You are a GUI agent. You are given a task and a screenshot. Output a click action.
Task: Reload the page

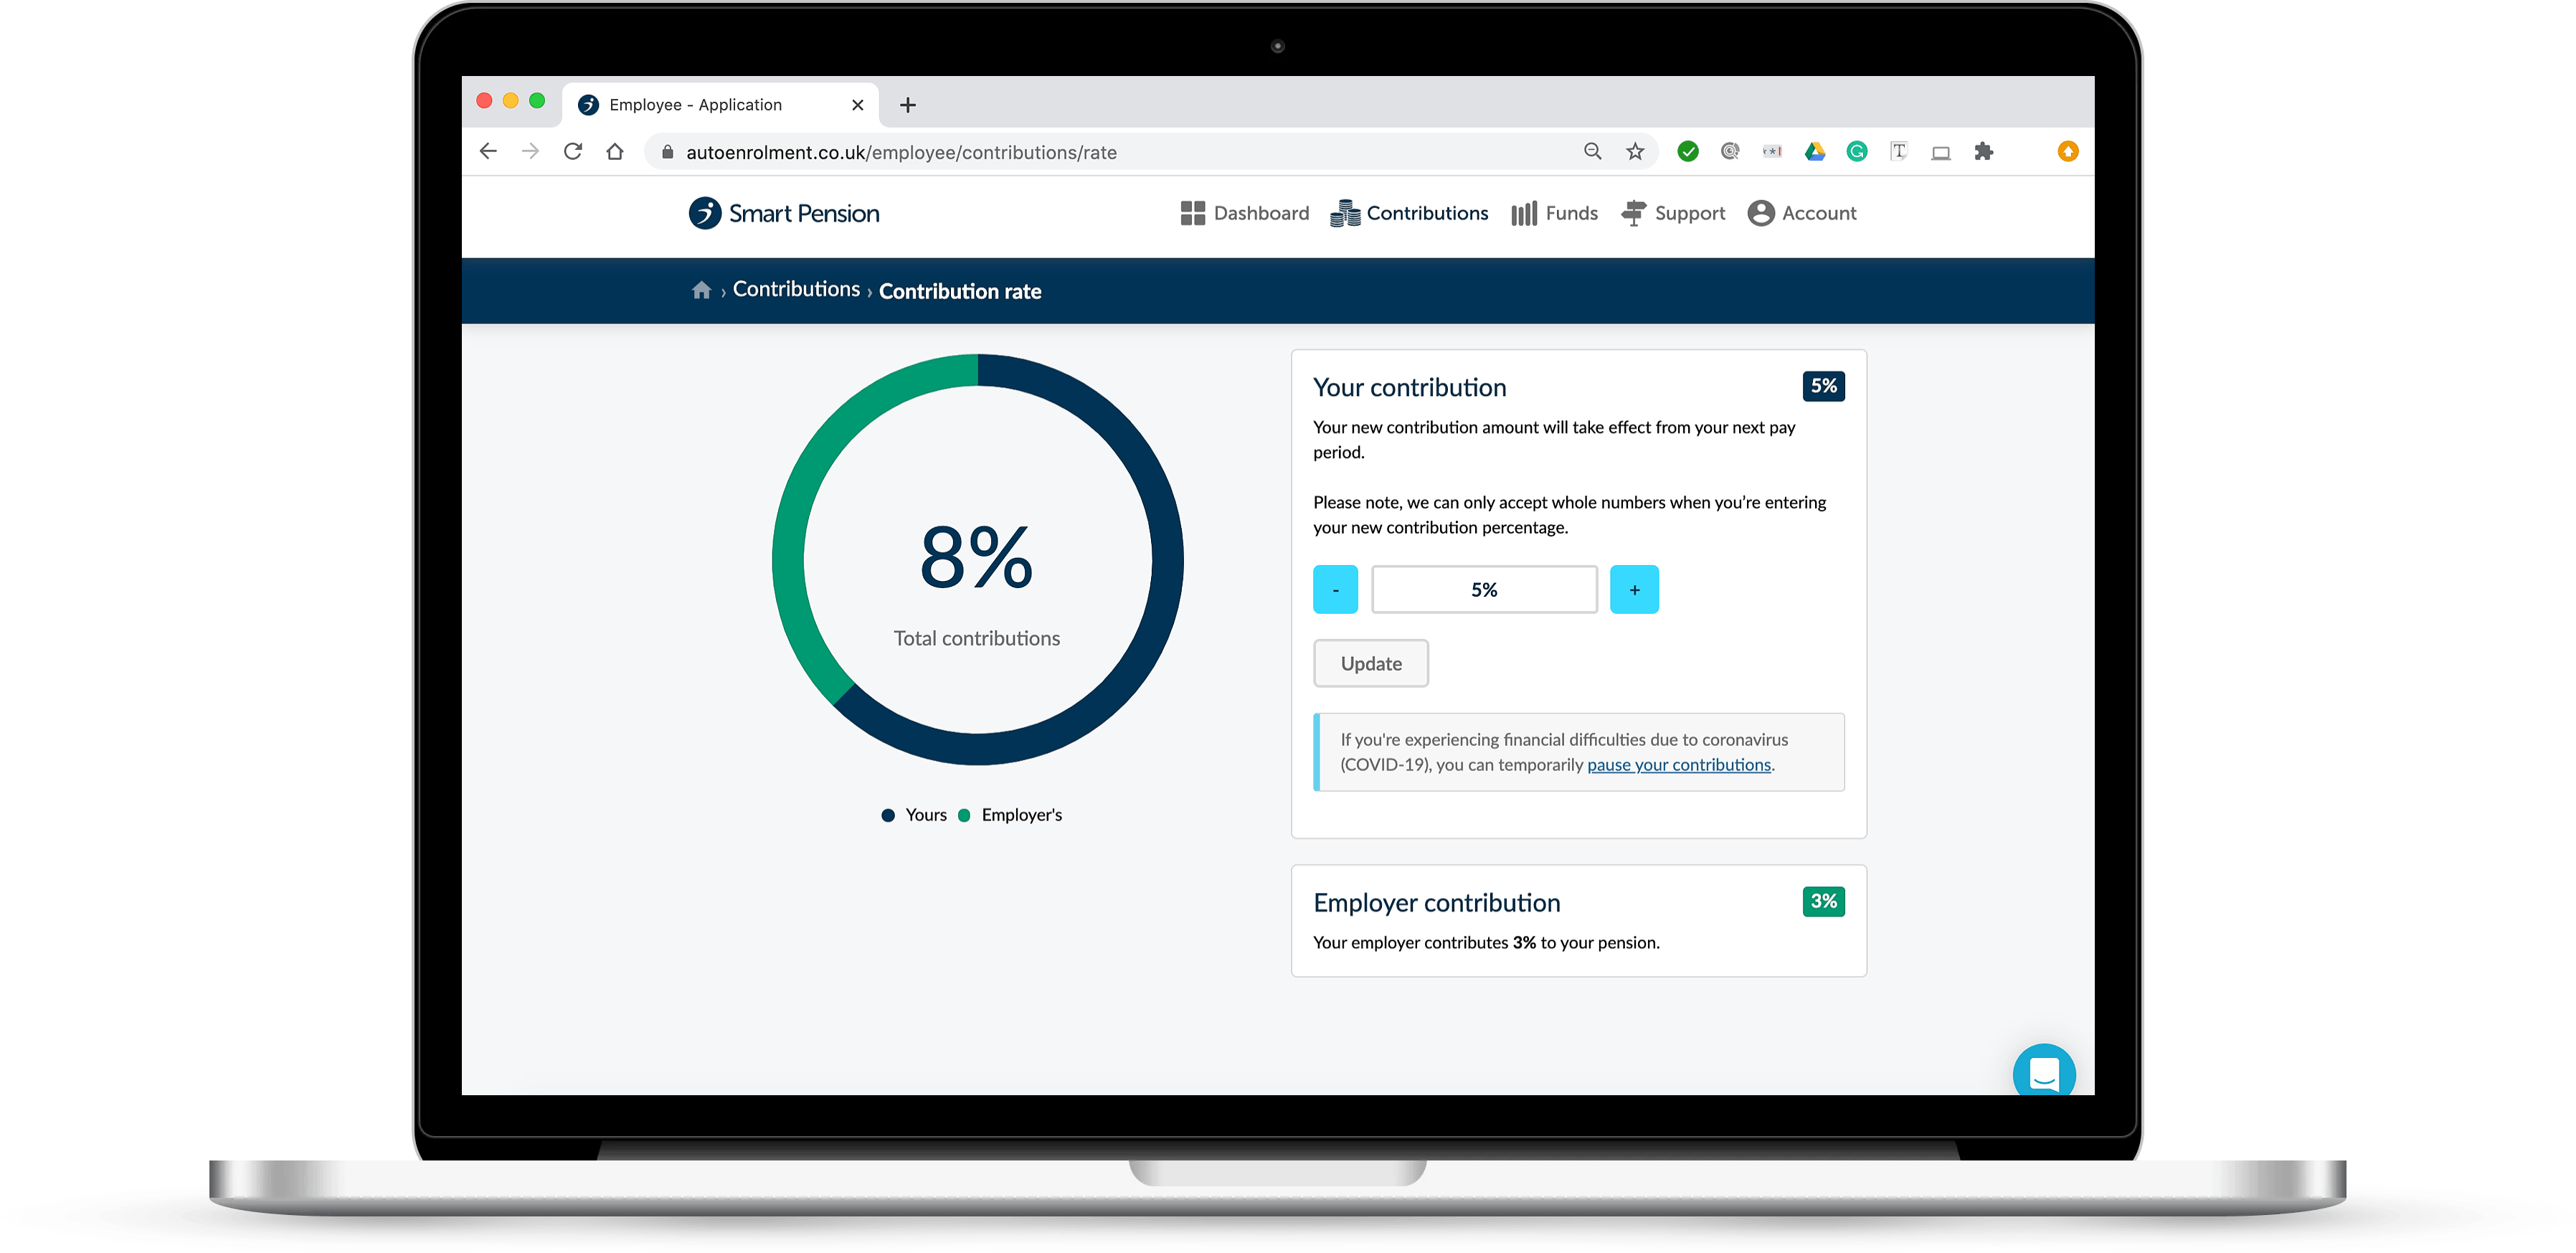573,152
